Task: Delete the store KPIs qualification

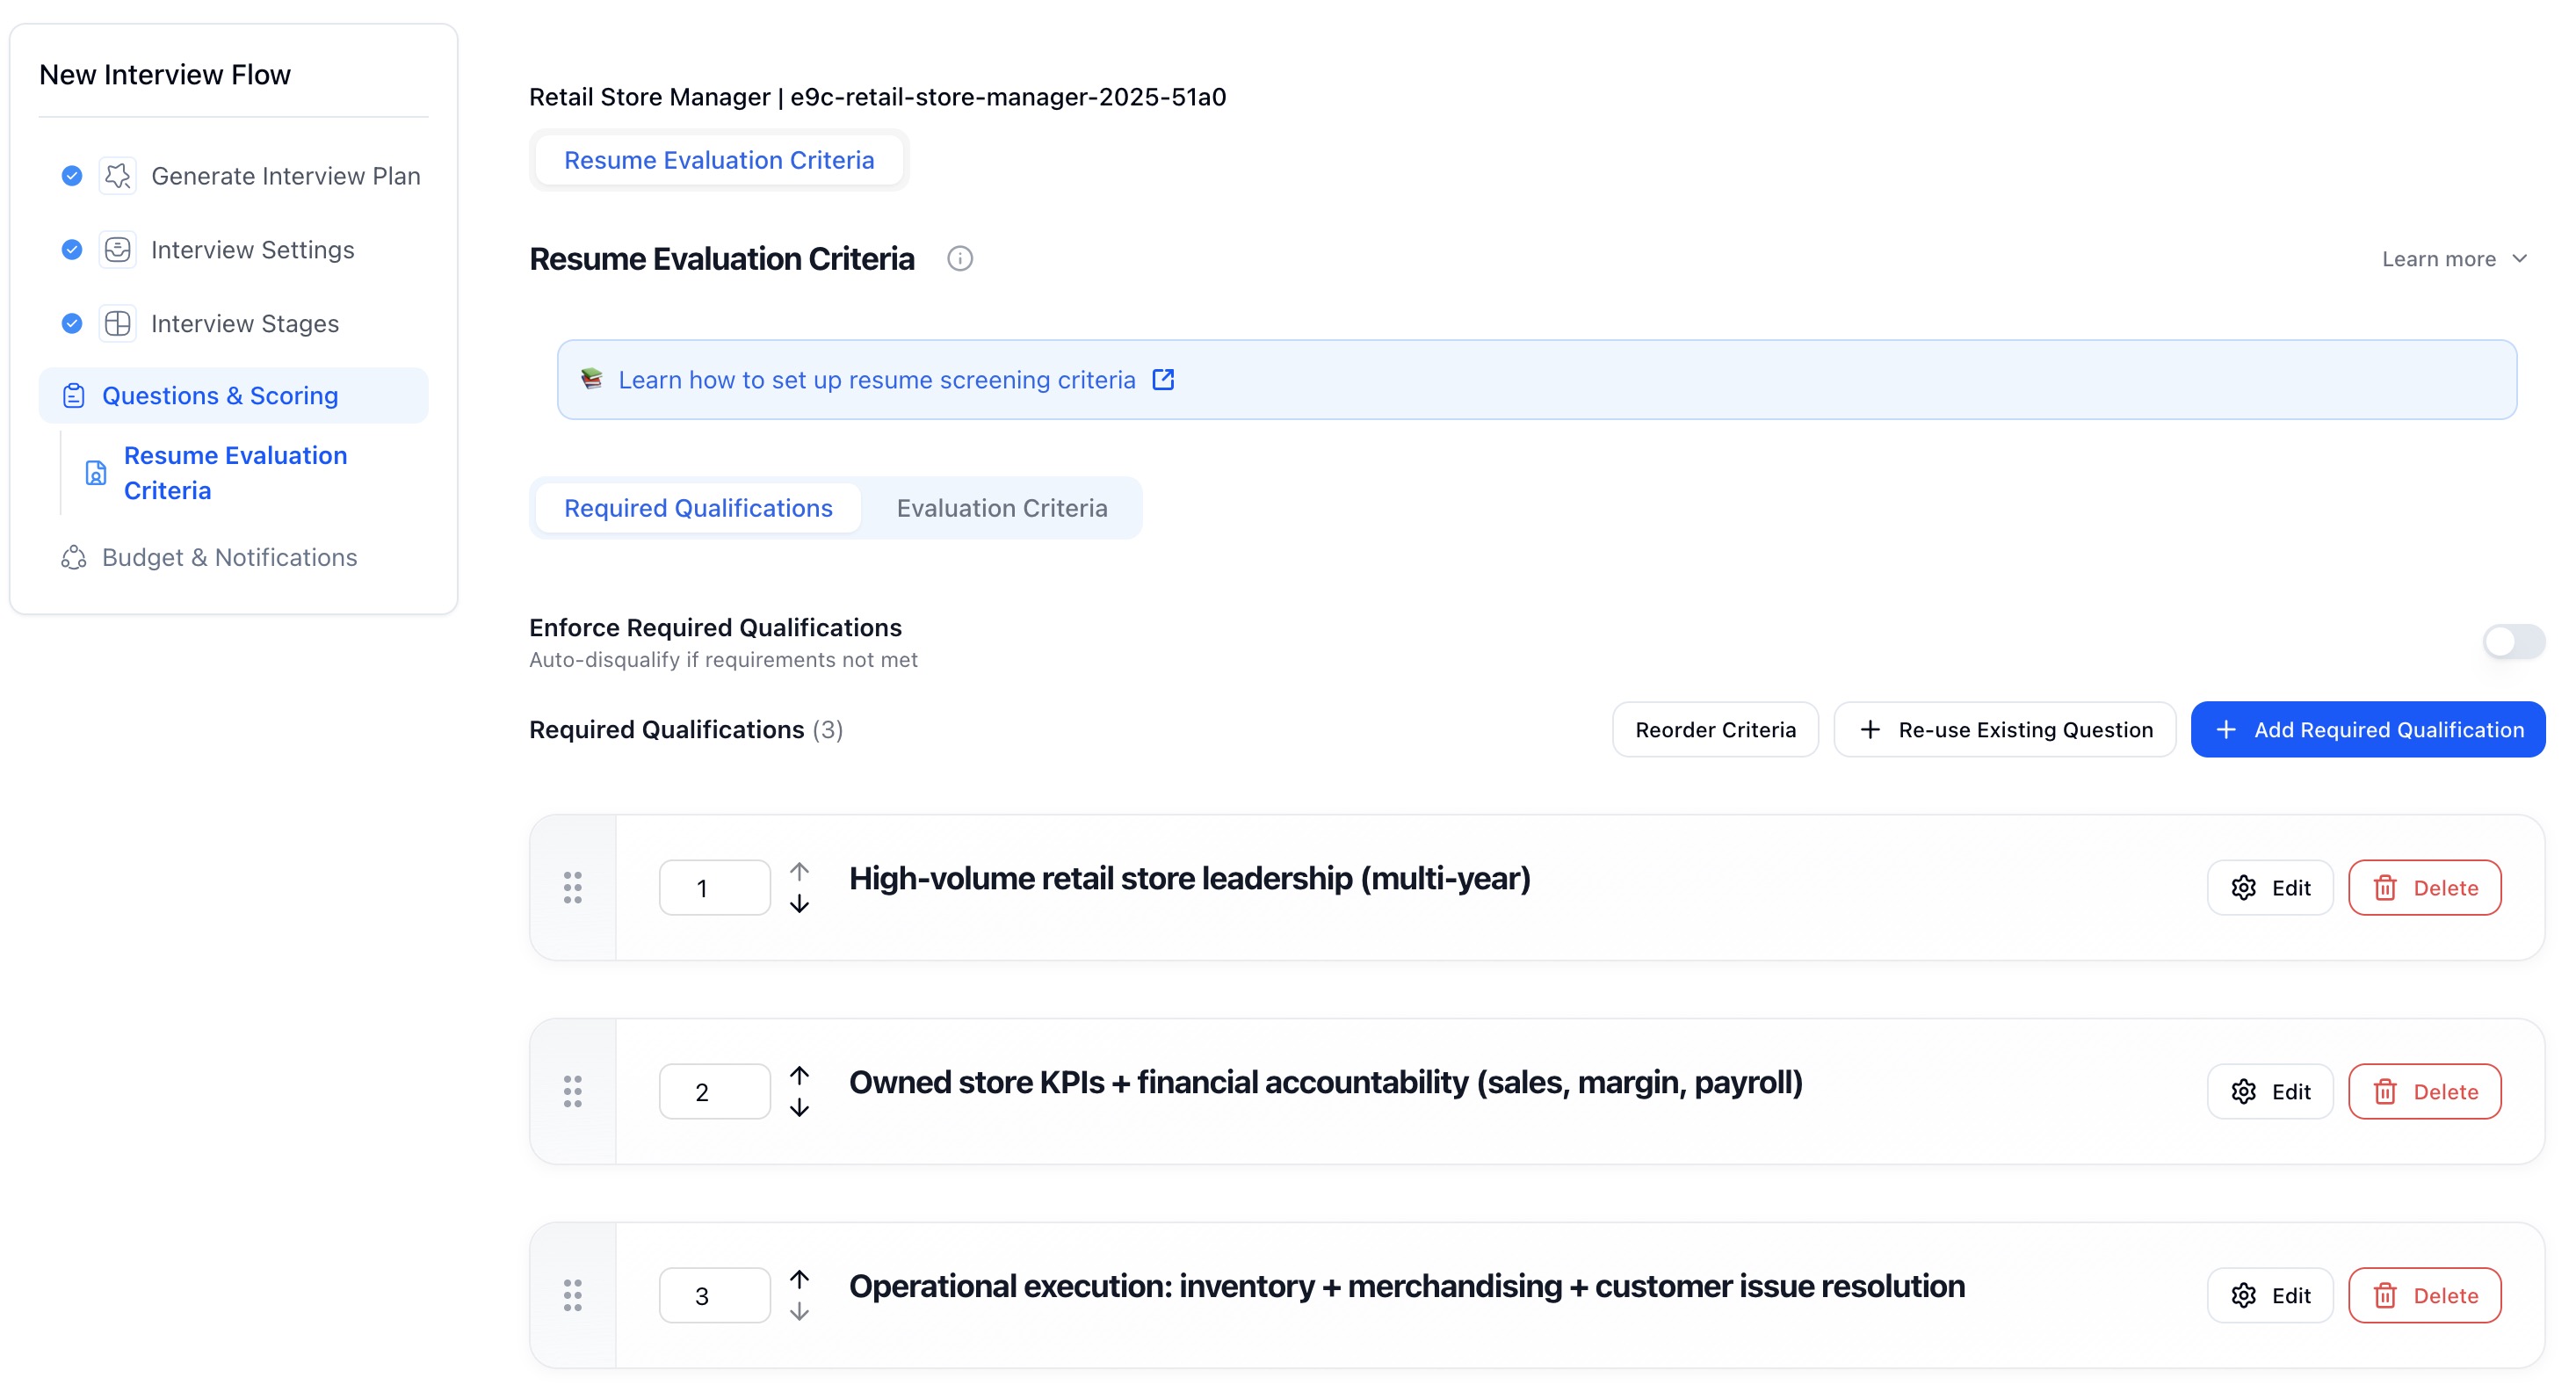Action: click(x=2423, y=1091)
